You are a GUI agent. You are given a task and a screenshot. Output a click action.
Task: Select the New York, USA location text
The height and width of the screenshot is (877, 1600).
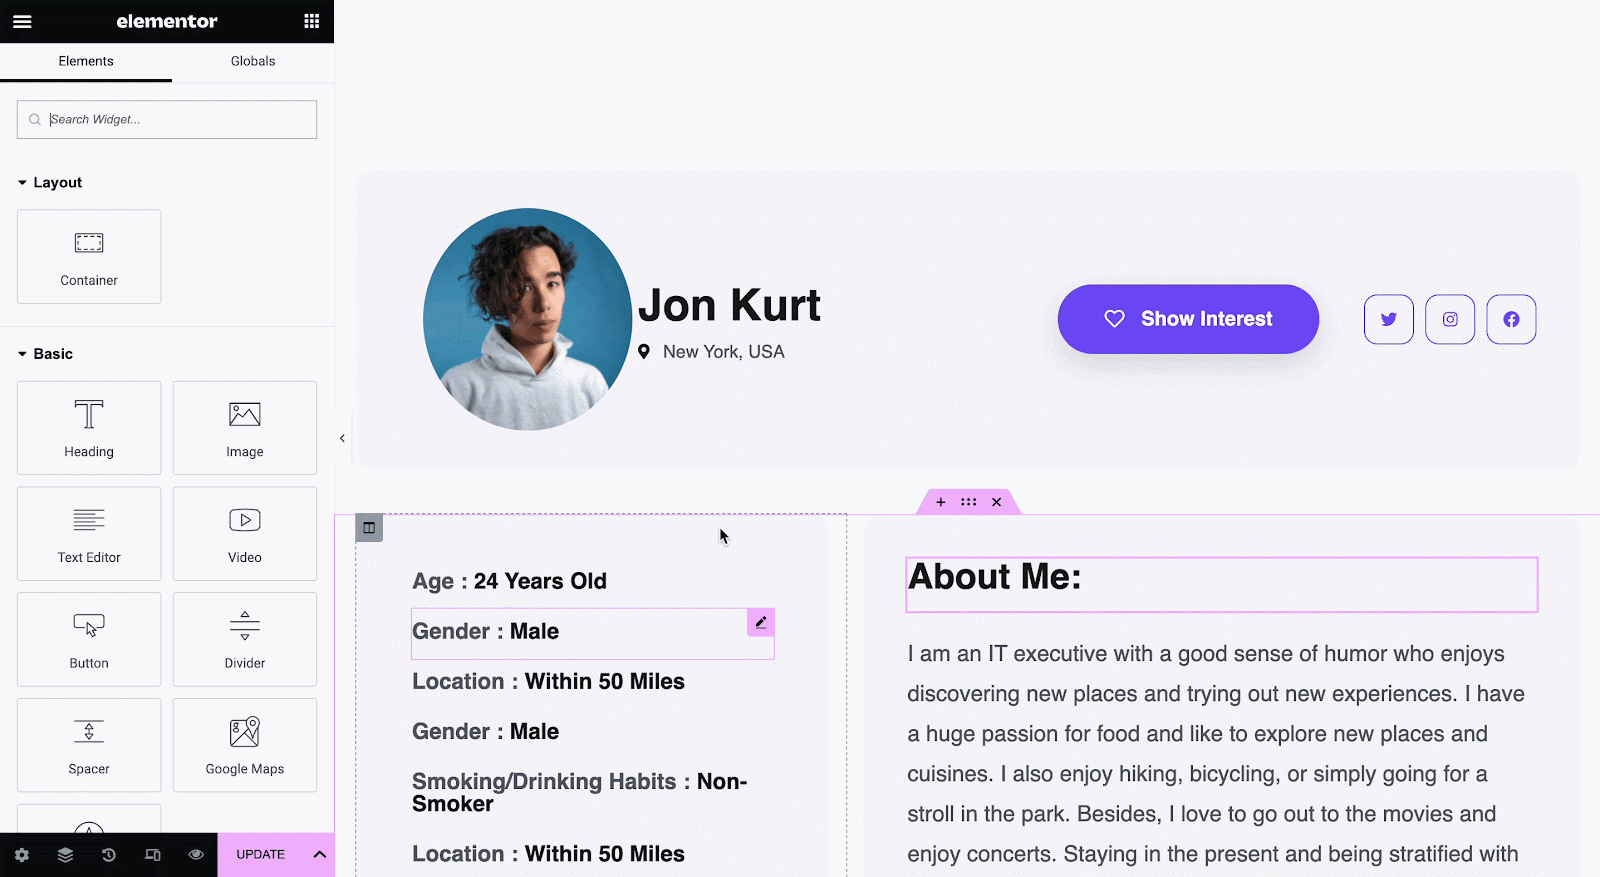724,352
